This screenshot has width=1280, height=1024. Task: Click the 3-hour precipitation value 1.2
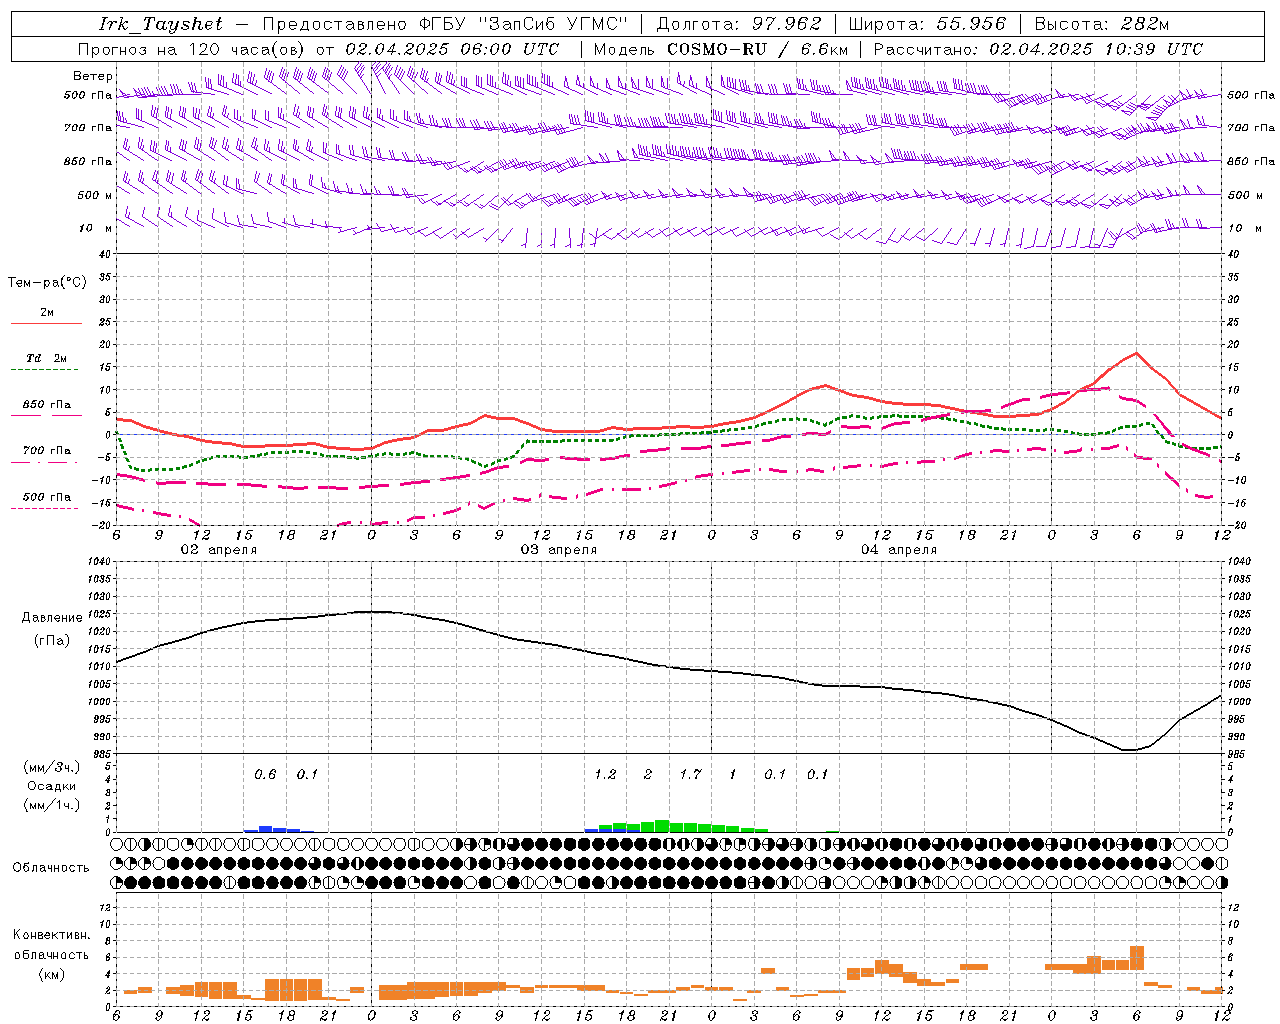point(605,774)
